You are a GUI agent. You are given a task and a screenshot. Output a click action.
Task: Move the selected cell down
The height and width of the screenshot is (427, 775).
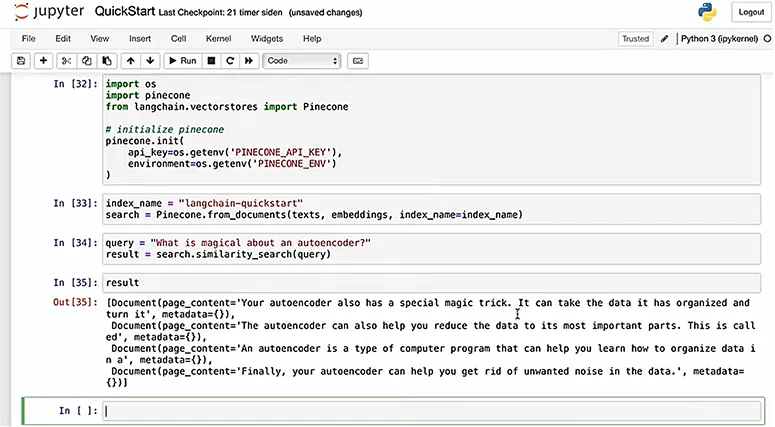click(x=150, y=61)
